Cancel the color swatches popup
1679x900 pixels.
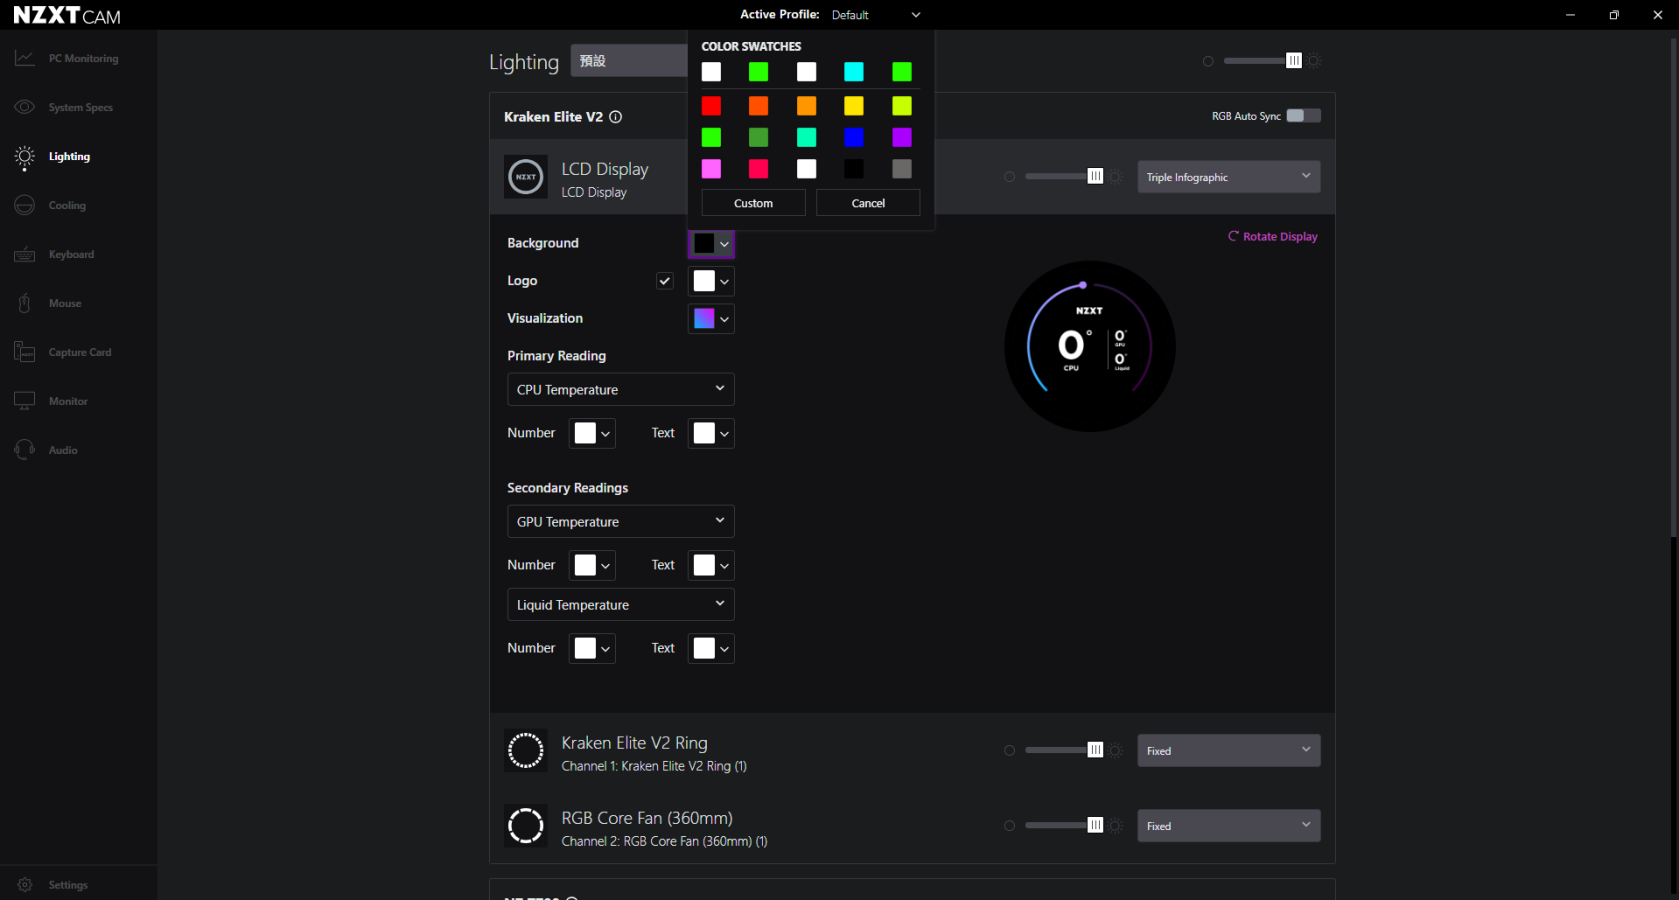tap(868, 203)
